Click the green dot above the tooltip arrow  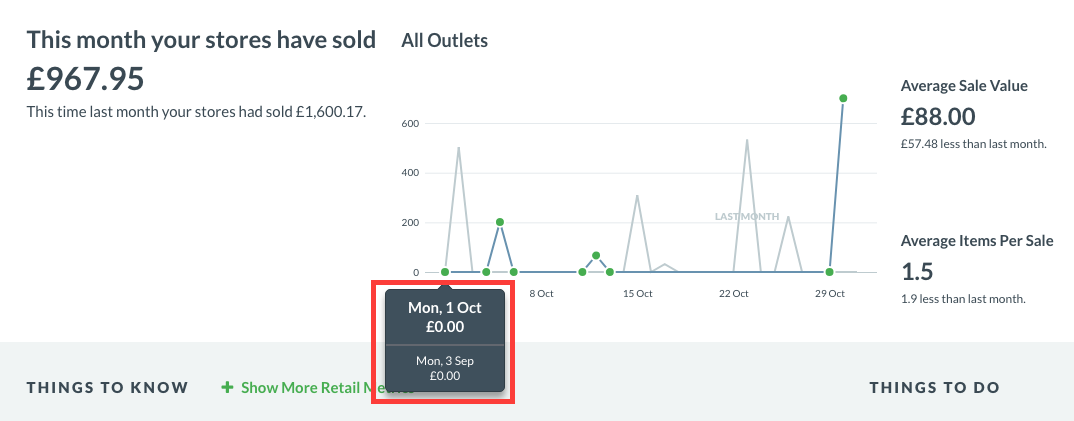click(x=445, y=272)
